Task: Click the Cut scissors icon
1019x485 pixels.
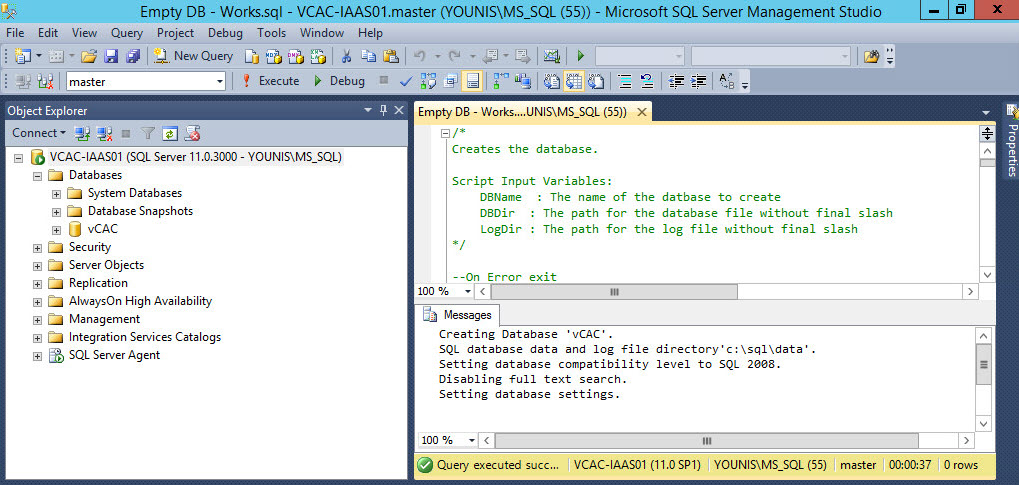Action: point(346,56)
